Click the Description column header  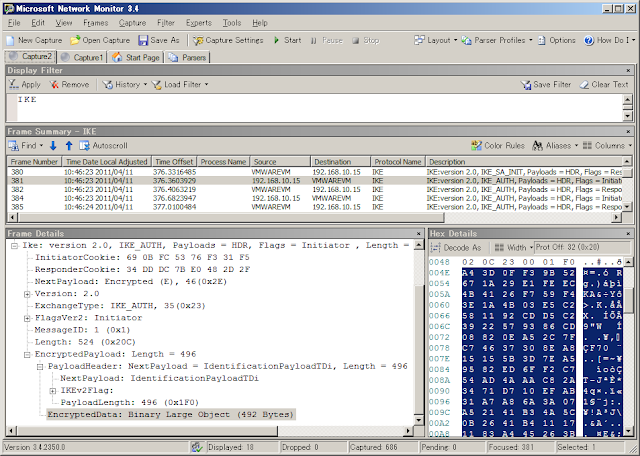click(x=524, y=162)
